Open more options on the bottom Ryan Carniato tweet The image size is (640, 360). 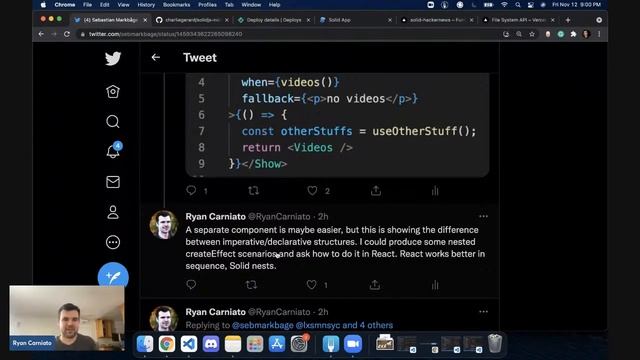coord(483,312)
